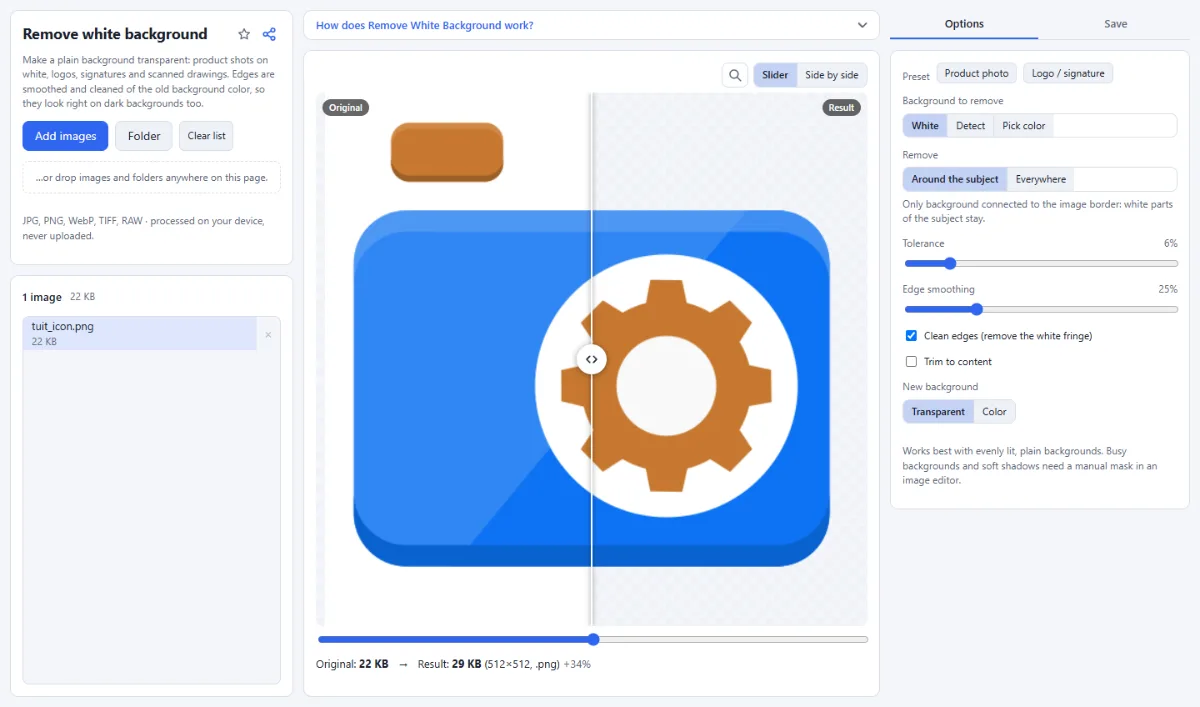The width and height of the screenshot is (1200, 707).
Task: Choose White as background to remove
Action: [x=925, y=126]
